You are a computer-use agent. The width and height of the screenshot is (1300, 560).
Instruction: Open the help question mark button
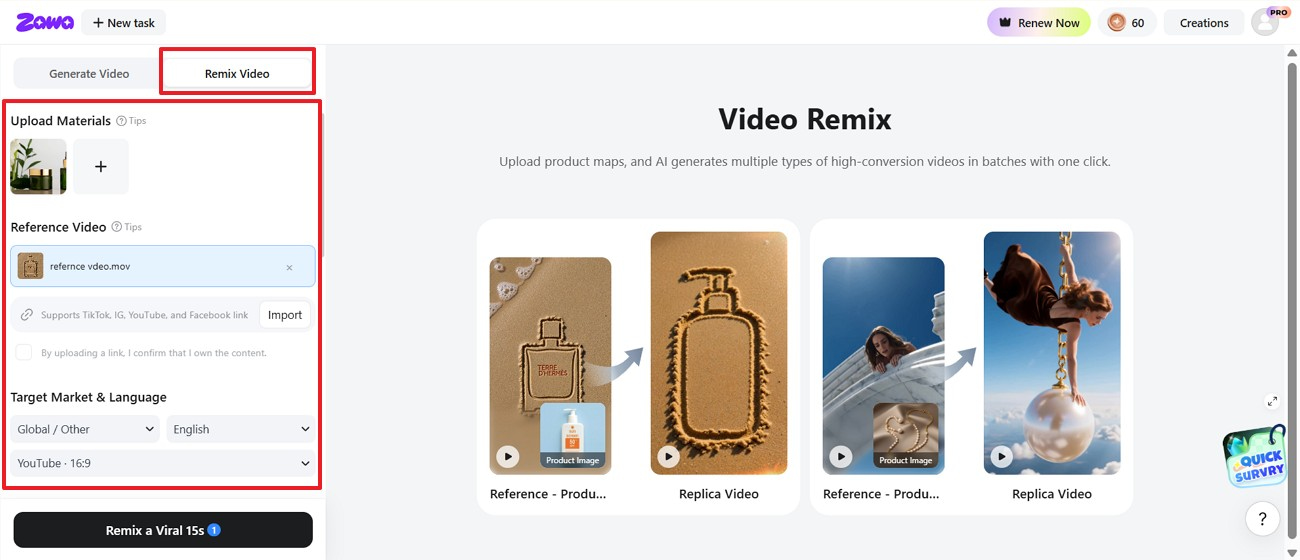(1262, 519)
